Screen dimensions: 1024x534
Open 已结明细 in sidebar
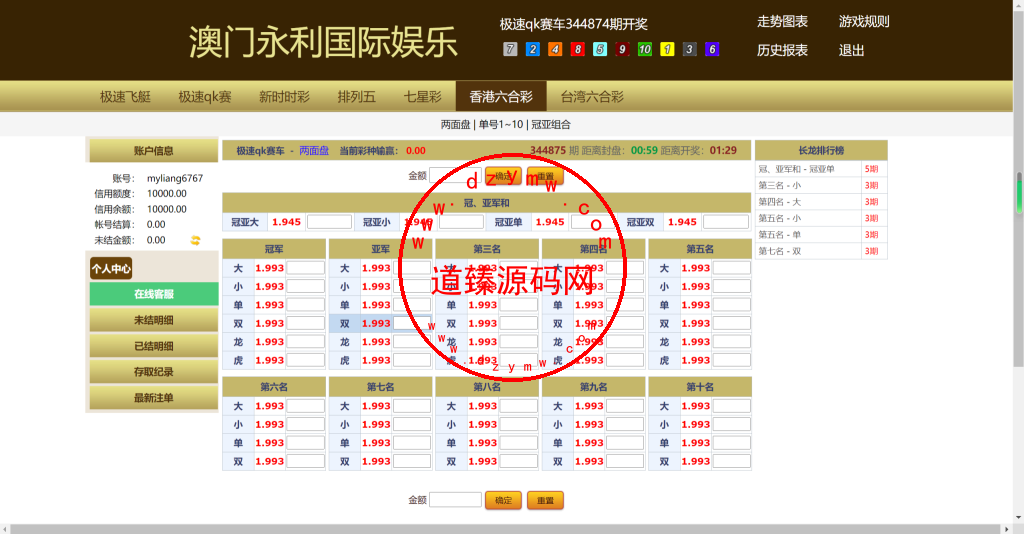coord(154,346)
